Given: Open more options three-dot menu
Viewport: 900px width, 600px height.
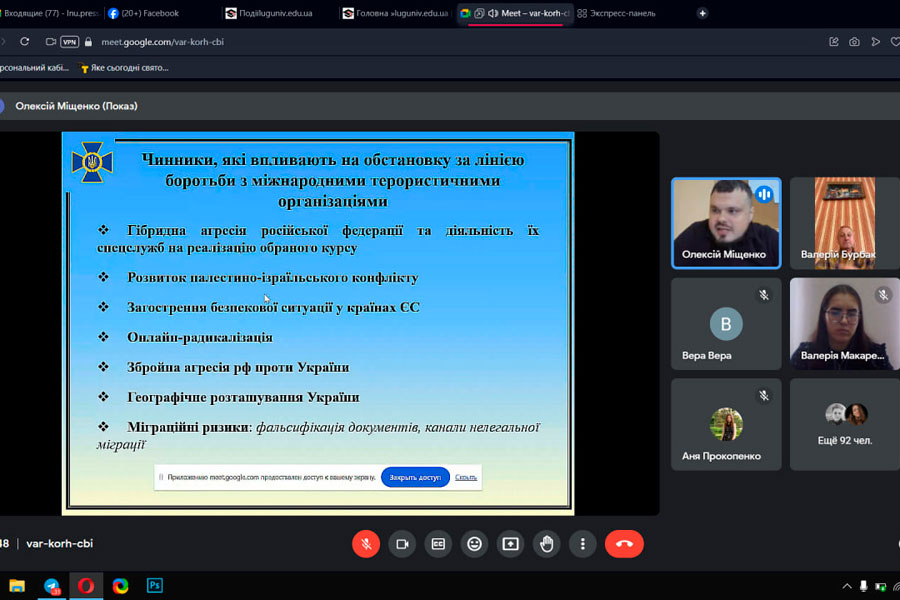Looking at the screenshot, I should pos(583,544).
